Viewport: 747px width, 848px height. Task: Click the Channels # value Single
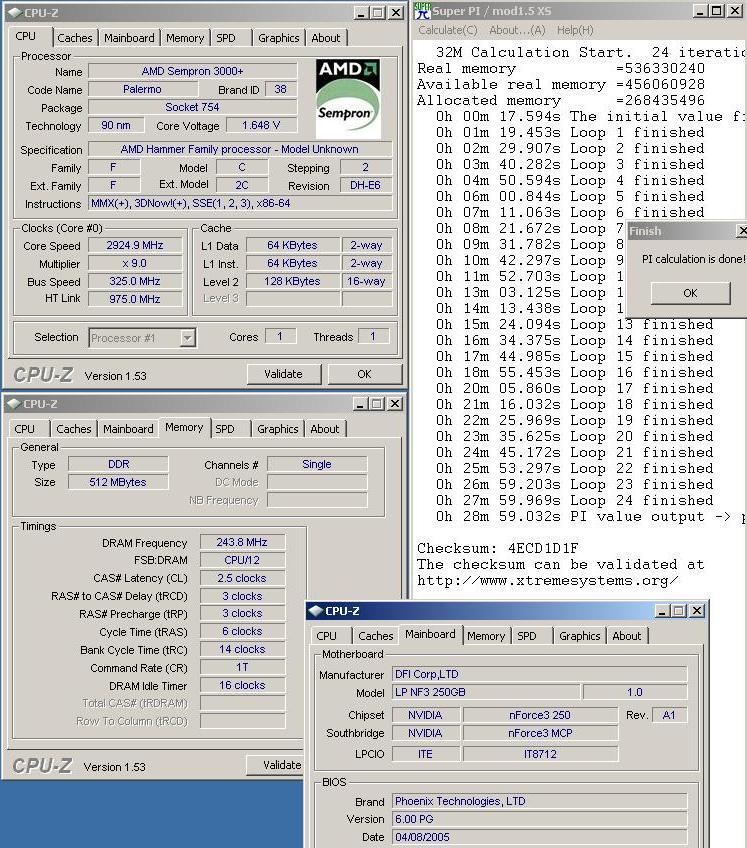[317, 465]
